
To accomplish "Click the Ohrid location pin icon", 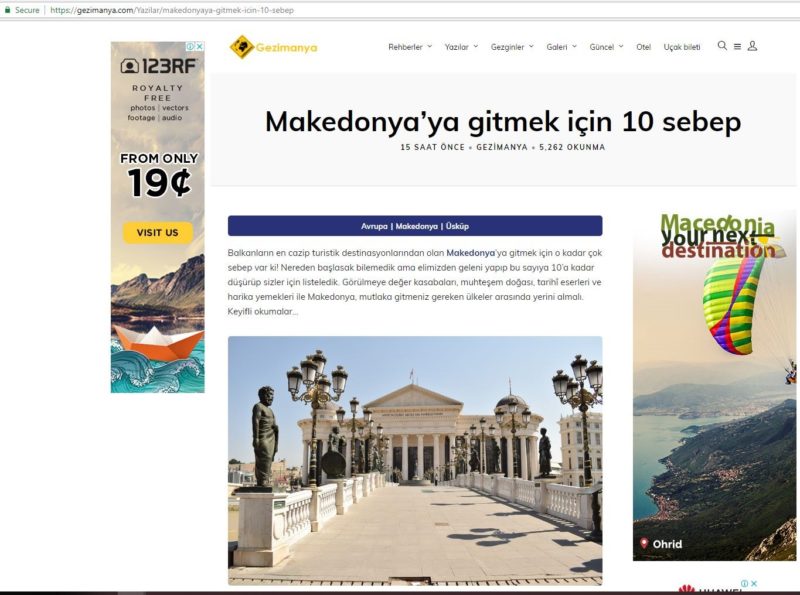I will coord(644,543).
